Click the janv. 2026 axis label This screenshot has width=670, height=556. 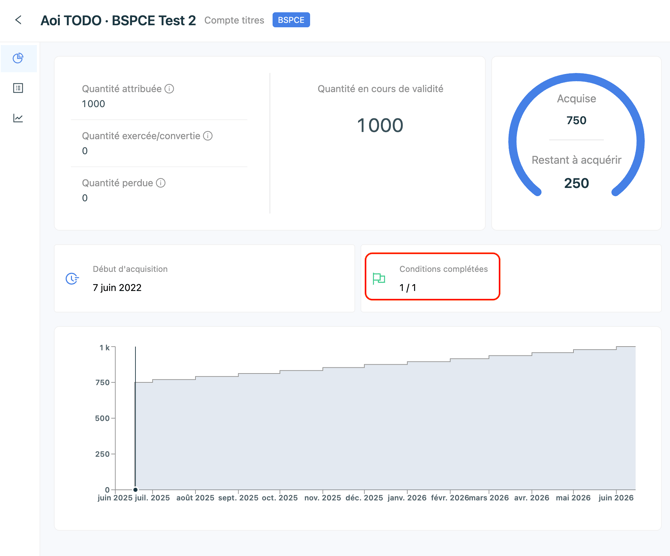407,498
